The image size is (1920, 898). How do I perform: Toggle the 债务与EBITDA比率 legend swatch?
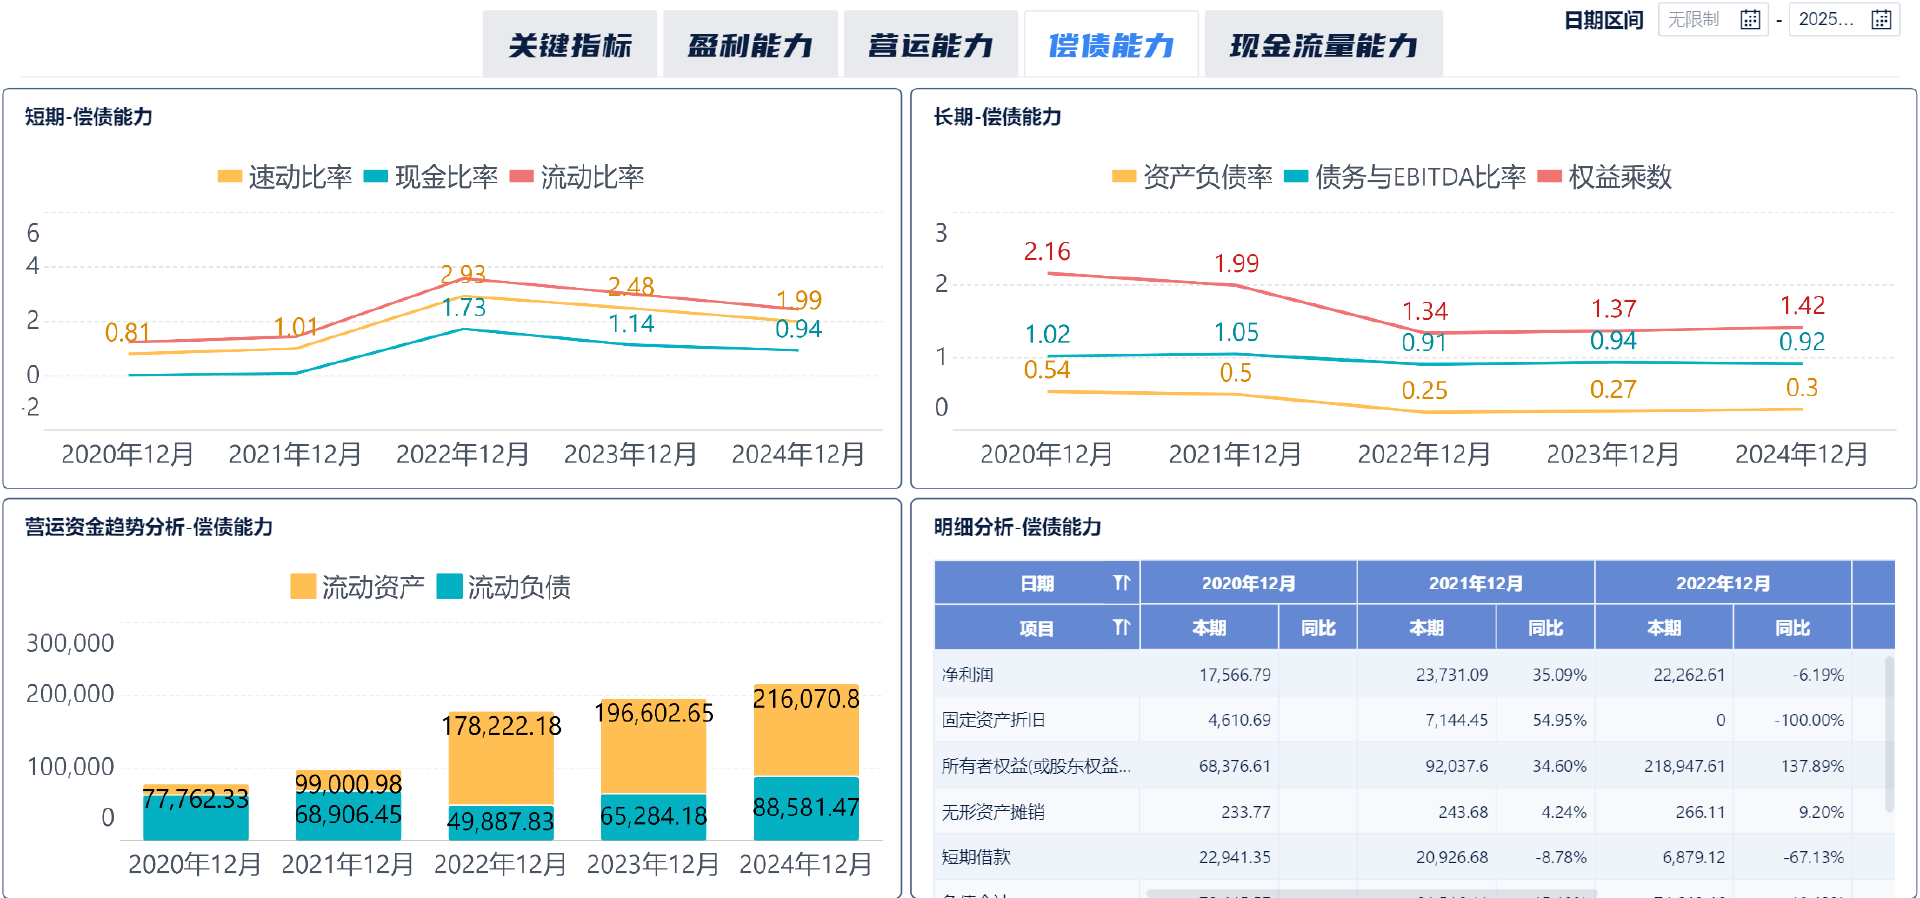pyautogui.click(x=1296, y=177)
